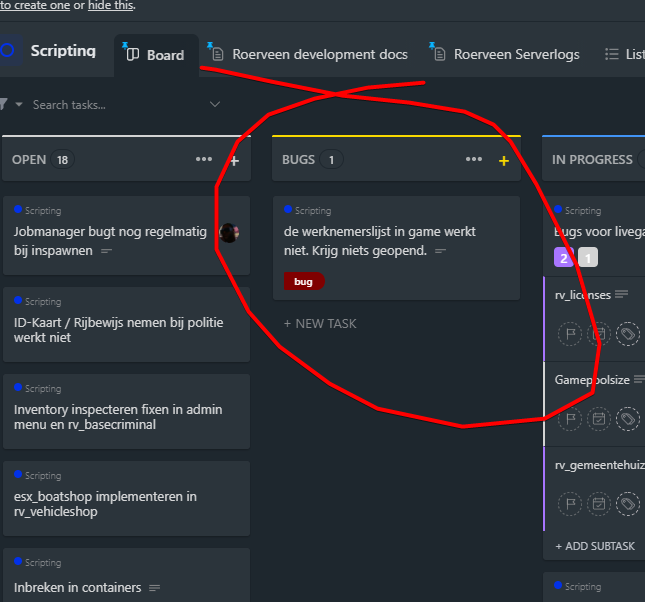Open the BUGS column ellipsis options

click(474, 160)
